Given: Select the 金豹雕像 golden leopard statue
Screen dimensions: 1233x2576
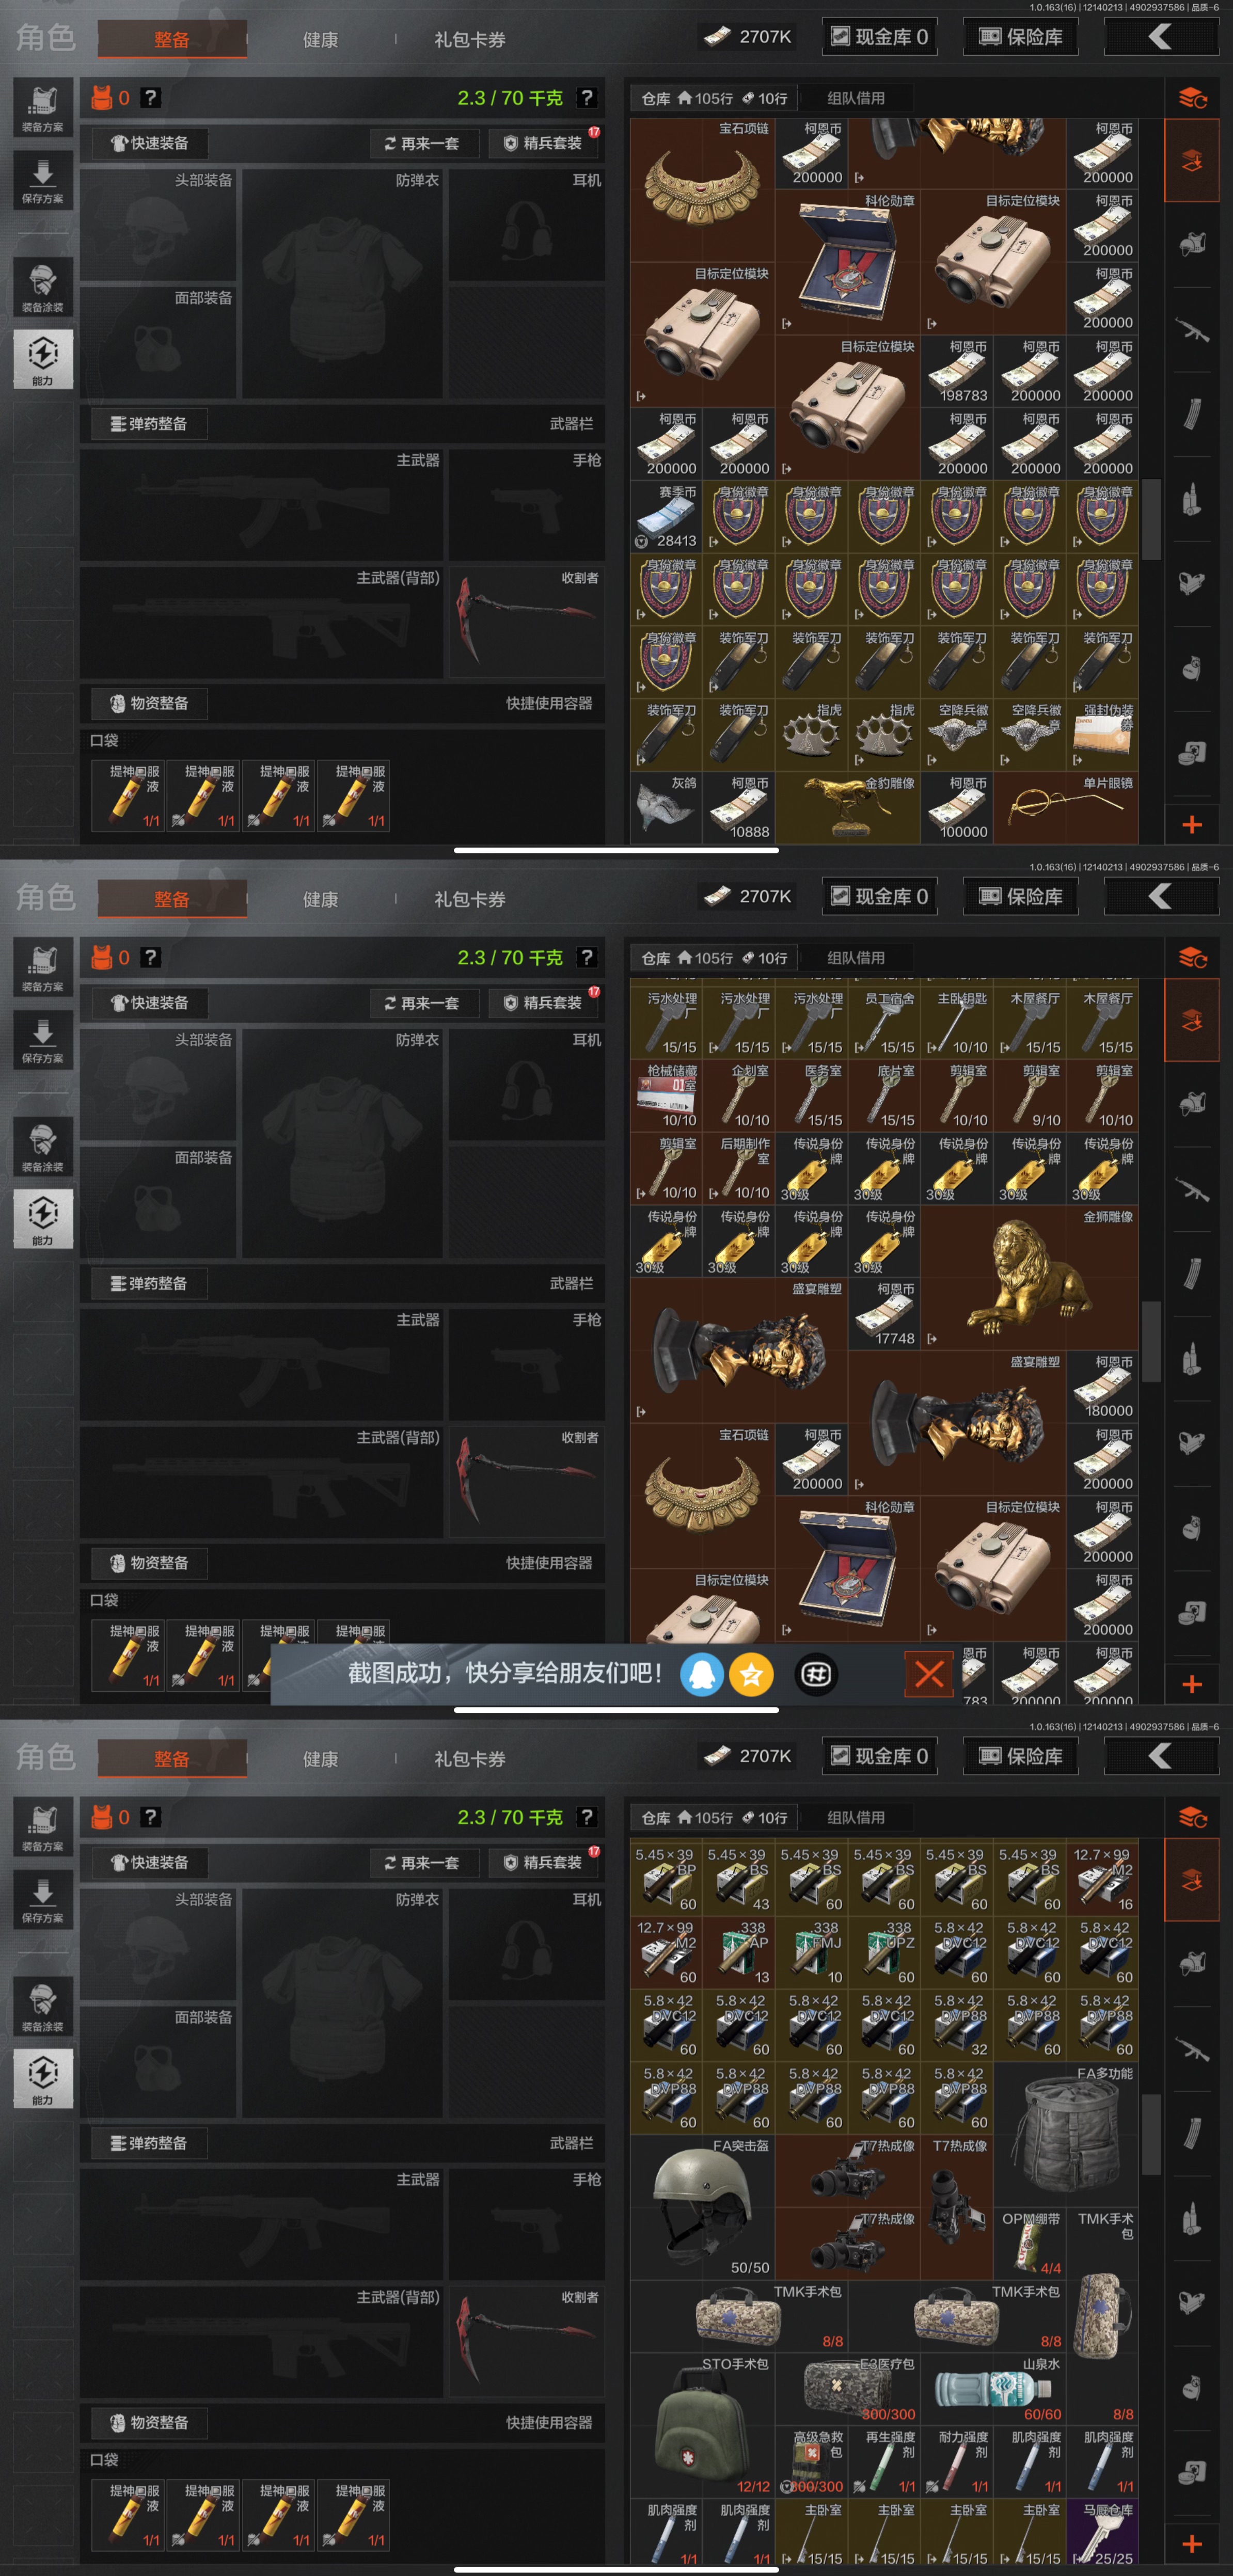Looking at the screenshot, I should (x=848, y=806).
